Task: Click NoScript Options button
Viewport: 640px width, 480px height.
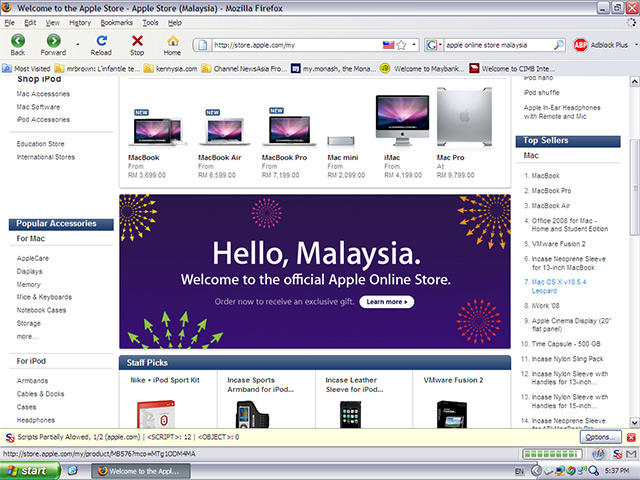Action: click(599, 437)
